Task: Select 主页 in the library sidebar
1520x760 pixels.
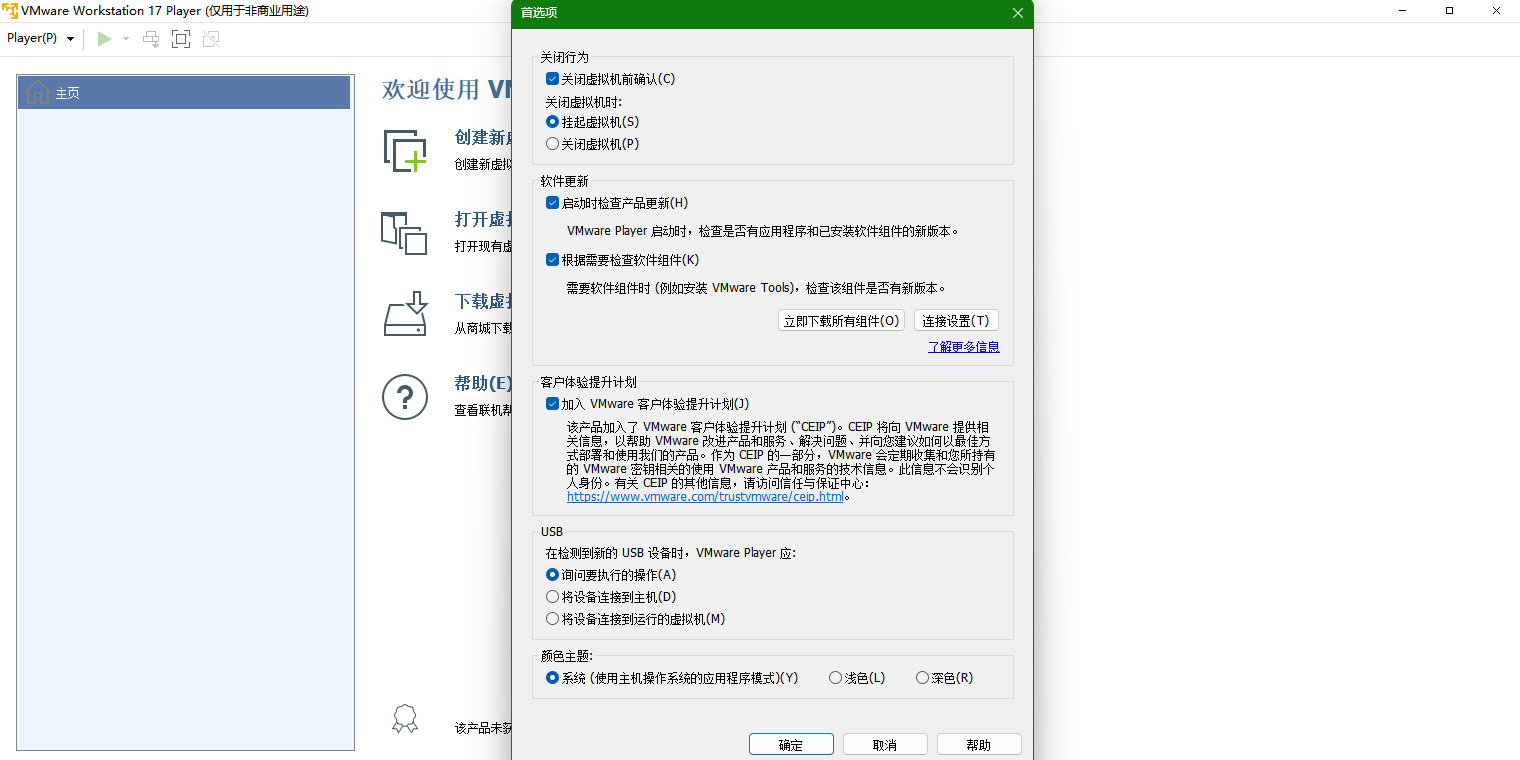Action: tap(184, 93)
